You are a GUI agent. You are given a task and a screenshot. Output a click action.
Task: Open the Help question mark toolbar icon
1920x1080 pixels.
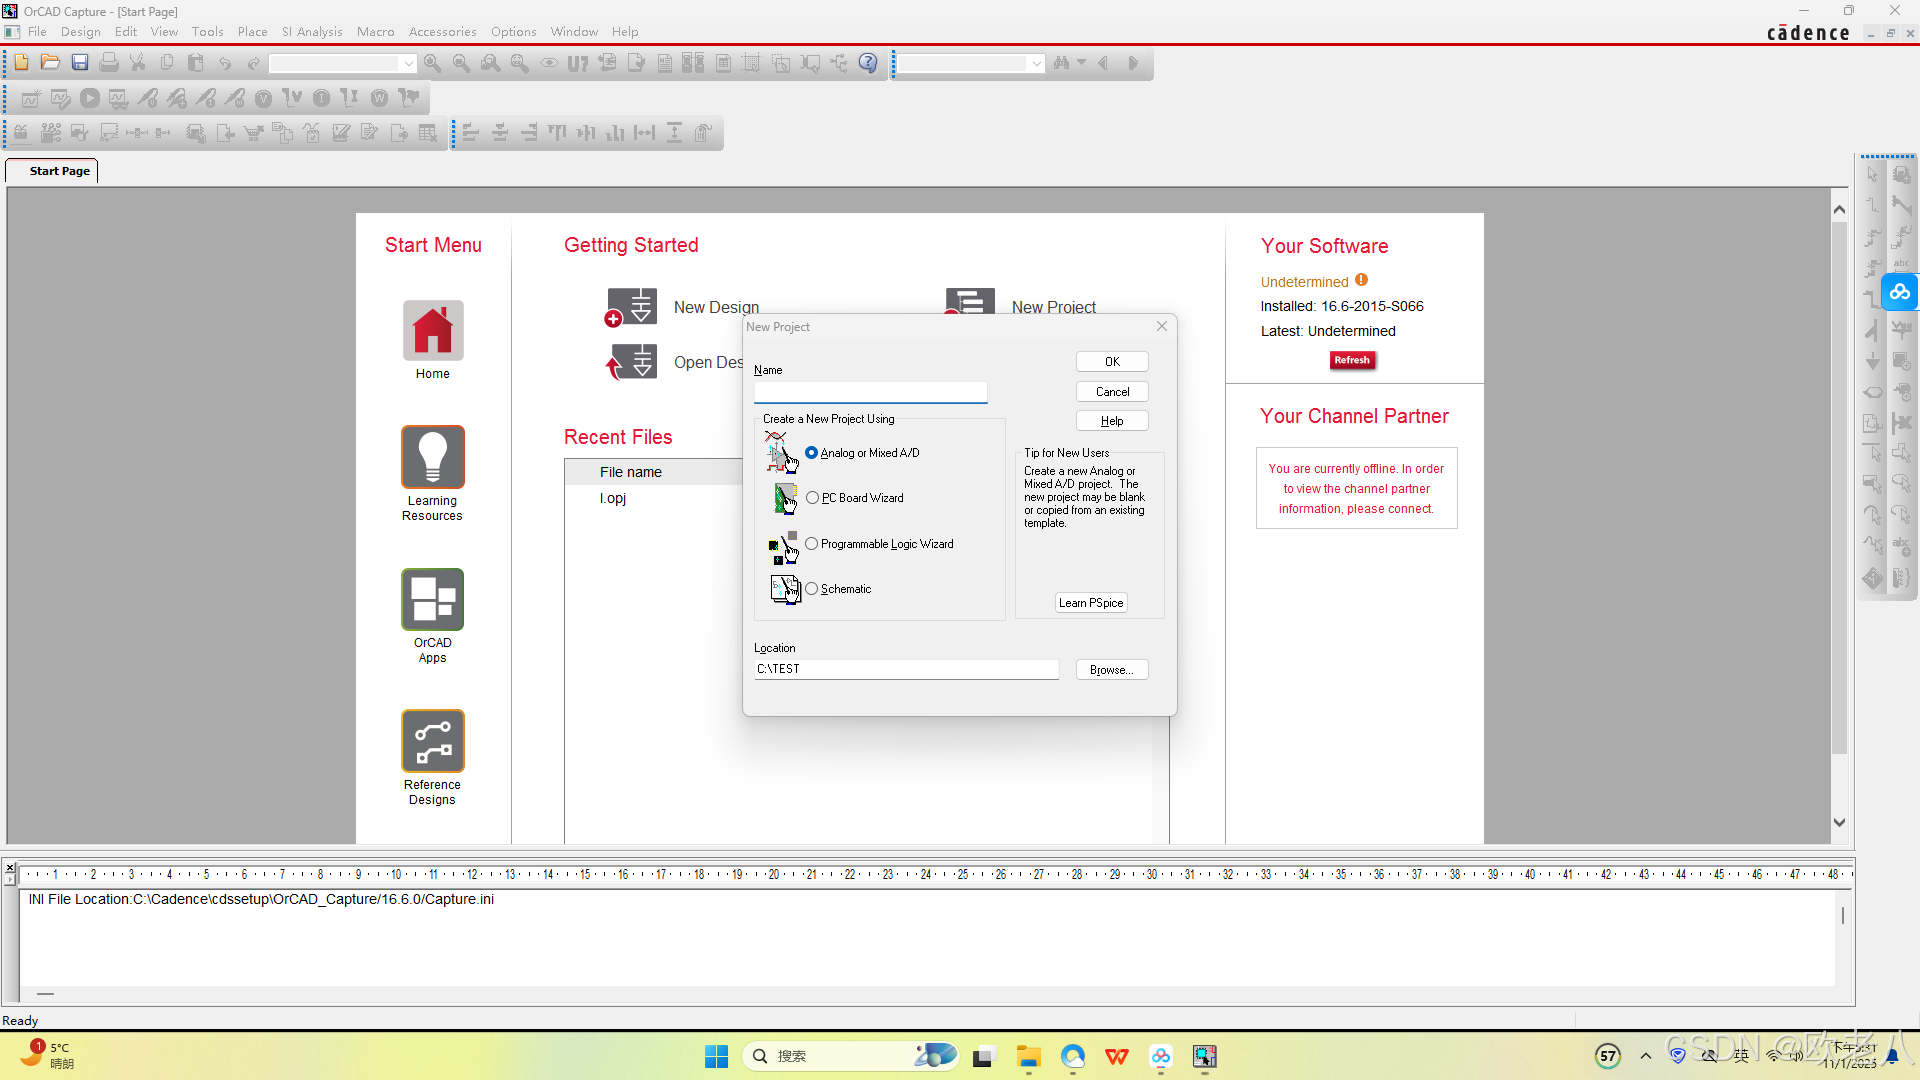(x=868, y=63)
